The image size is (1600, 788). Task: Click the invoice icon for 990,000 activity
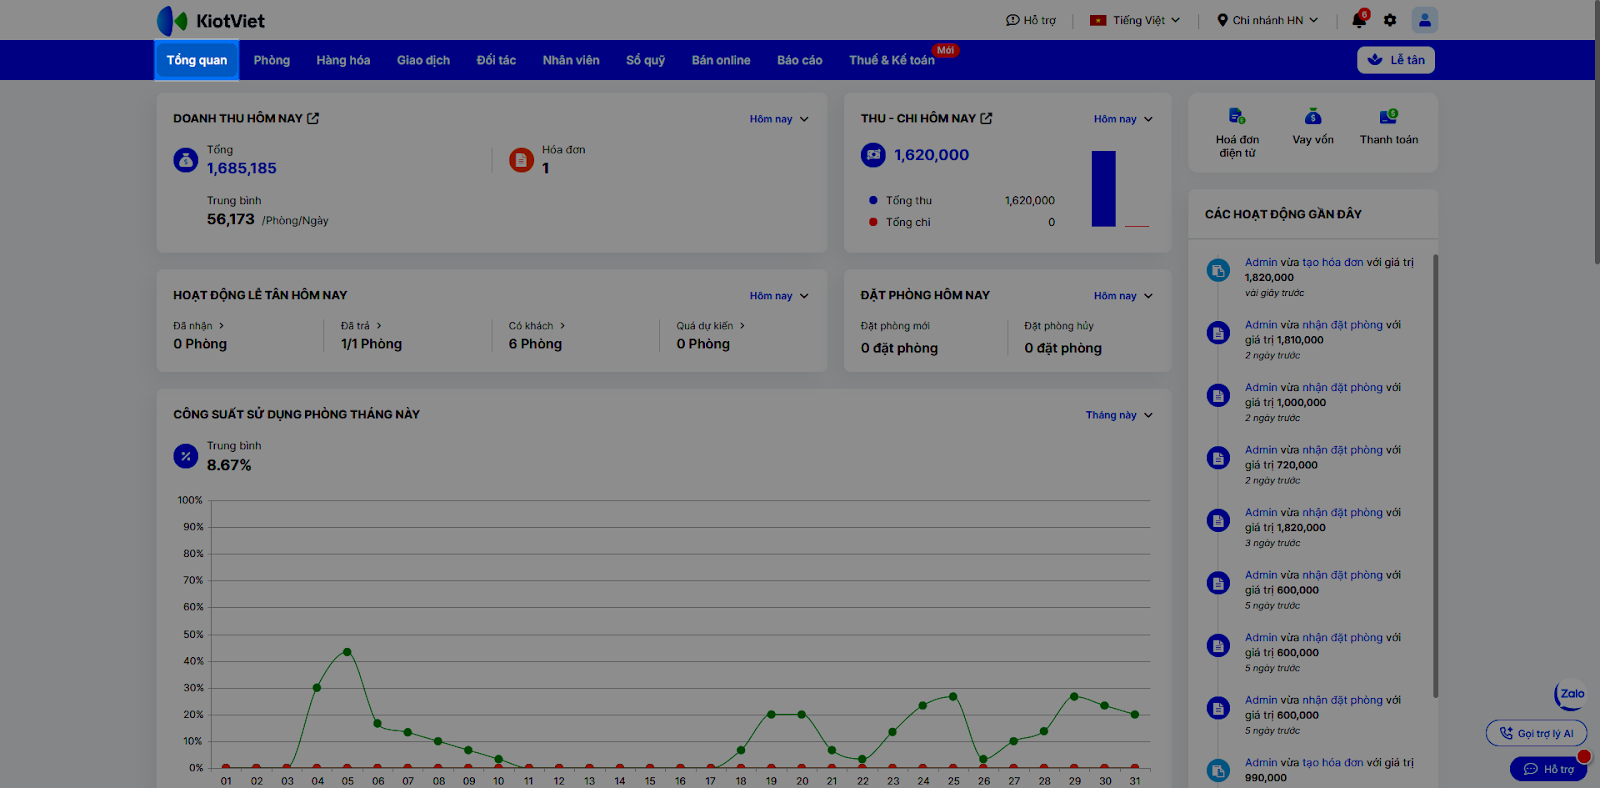click(x=1218, y=770)
